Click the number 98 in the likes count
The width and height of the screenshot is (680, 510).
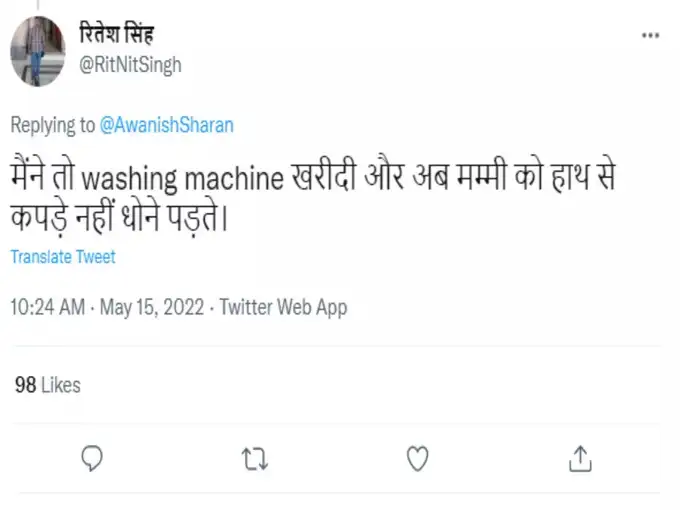tap(25, 385)
